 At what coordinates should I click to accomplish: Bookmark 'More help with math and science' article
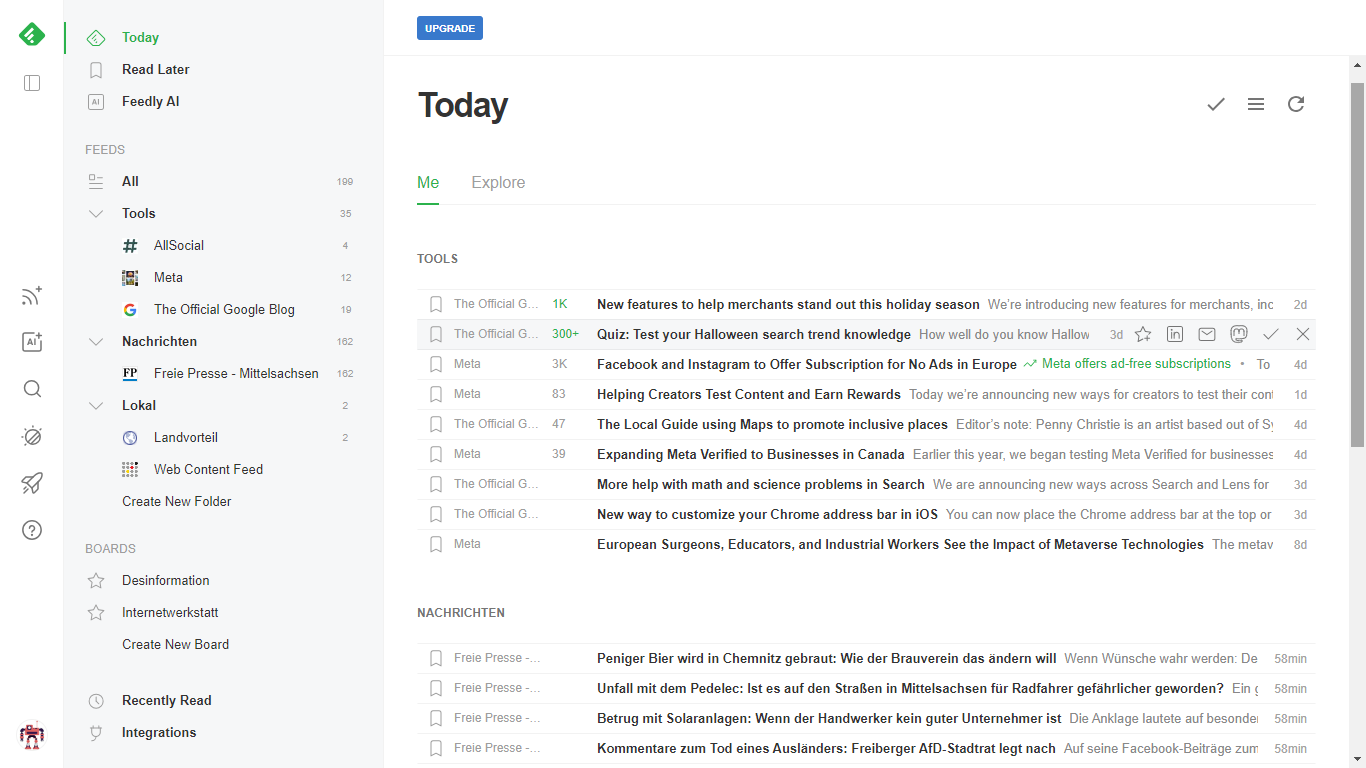(436, 484)
